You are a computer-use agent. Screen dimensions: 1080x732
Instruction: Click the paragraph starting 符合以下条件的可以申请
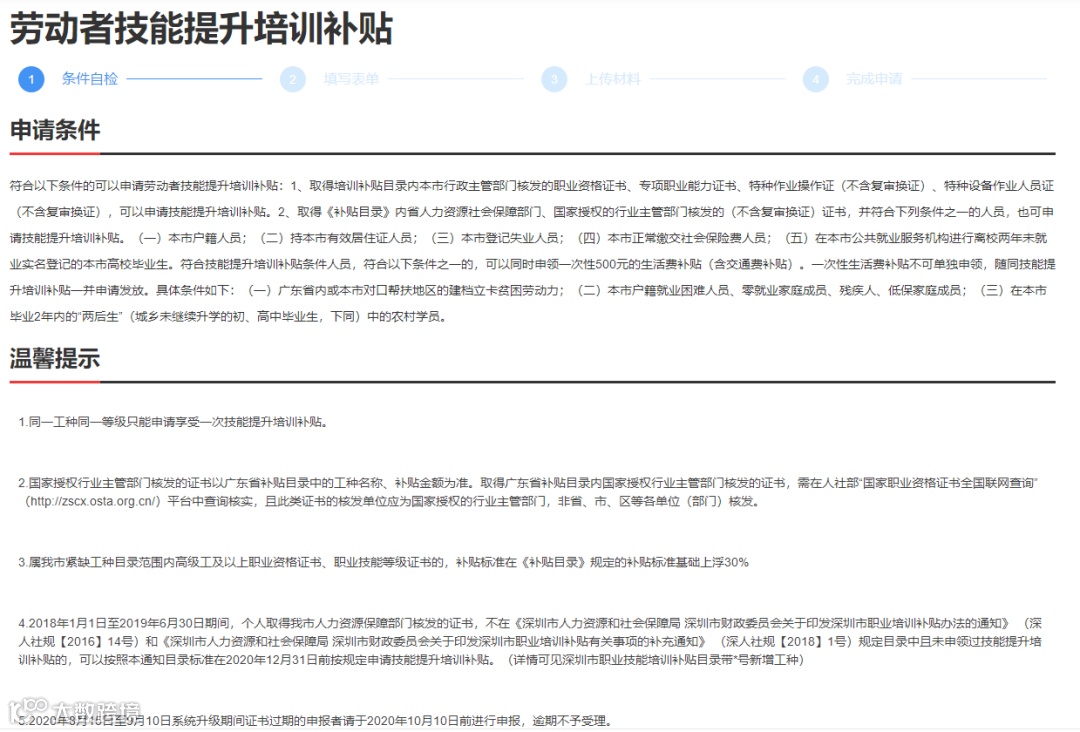(532, 251)
